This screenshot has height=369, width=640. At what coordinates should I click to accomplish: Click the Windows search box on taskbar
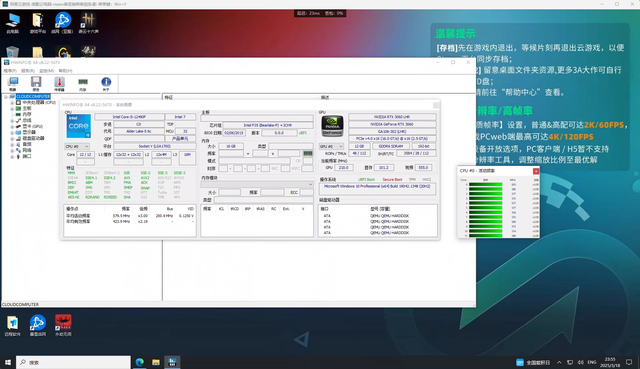coord(73,362)
